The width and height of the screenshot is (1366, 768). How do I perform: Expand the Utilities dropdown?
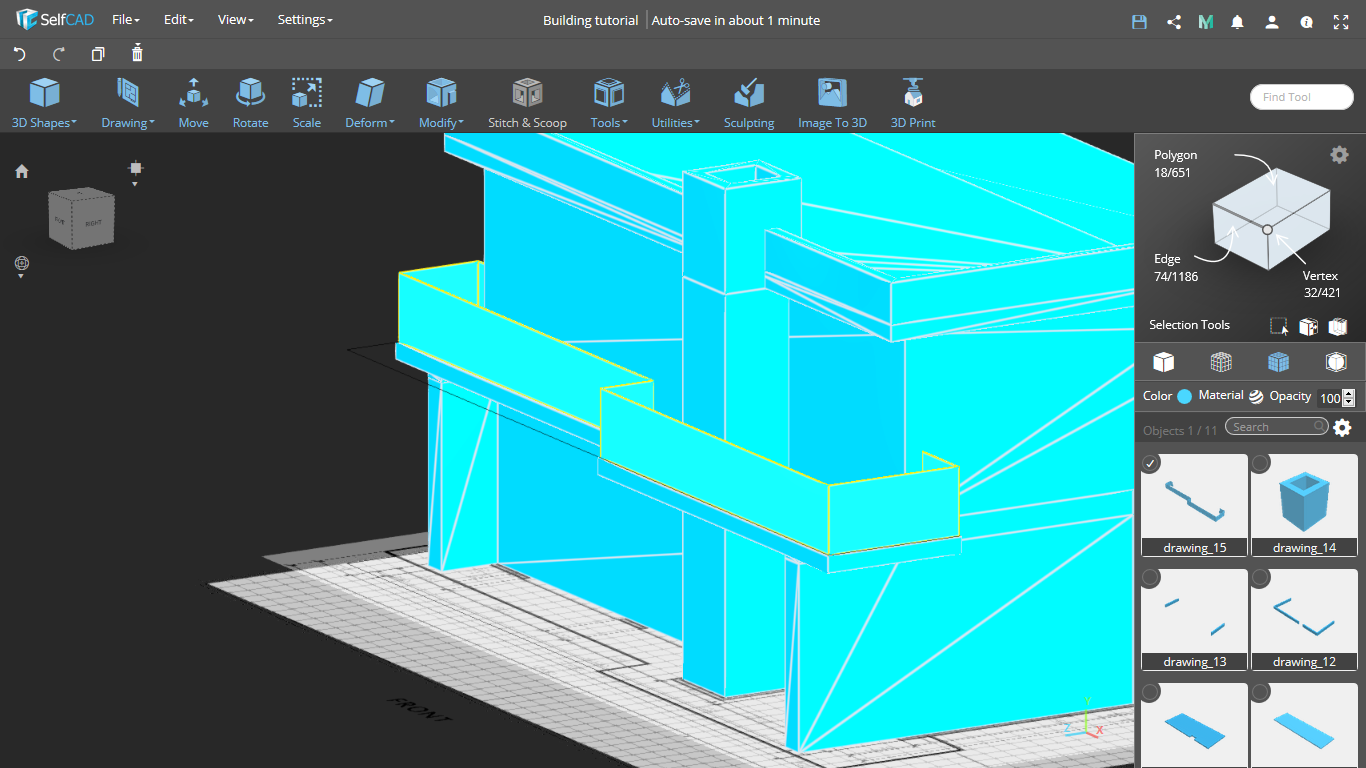tap(676, 104)
